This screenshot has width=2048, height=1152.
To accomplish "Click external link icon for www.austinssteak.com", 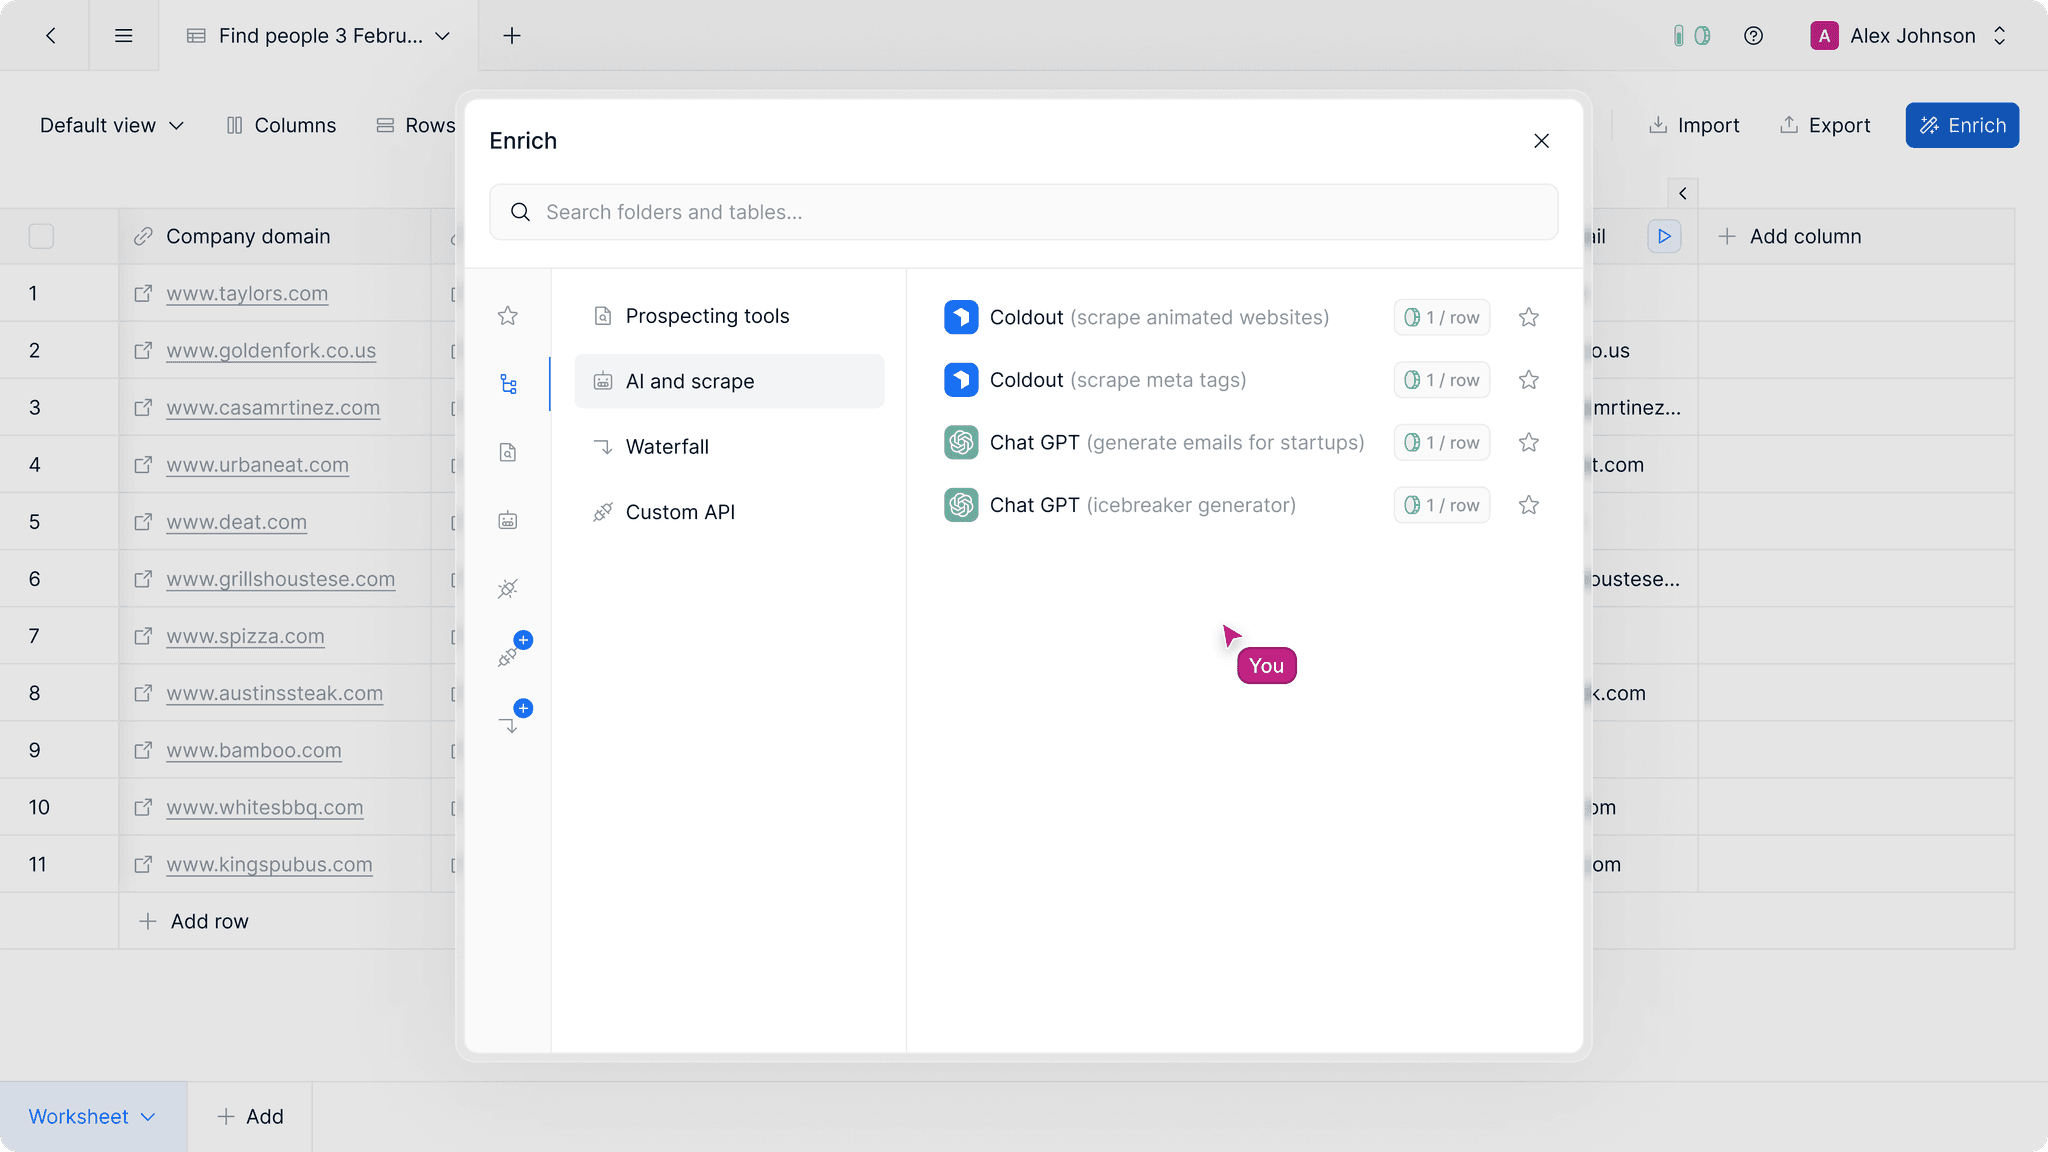I will pos(143,692).
